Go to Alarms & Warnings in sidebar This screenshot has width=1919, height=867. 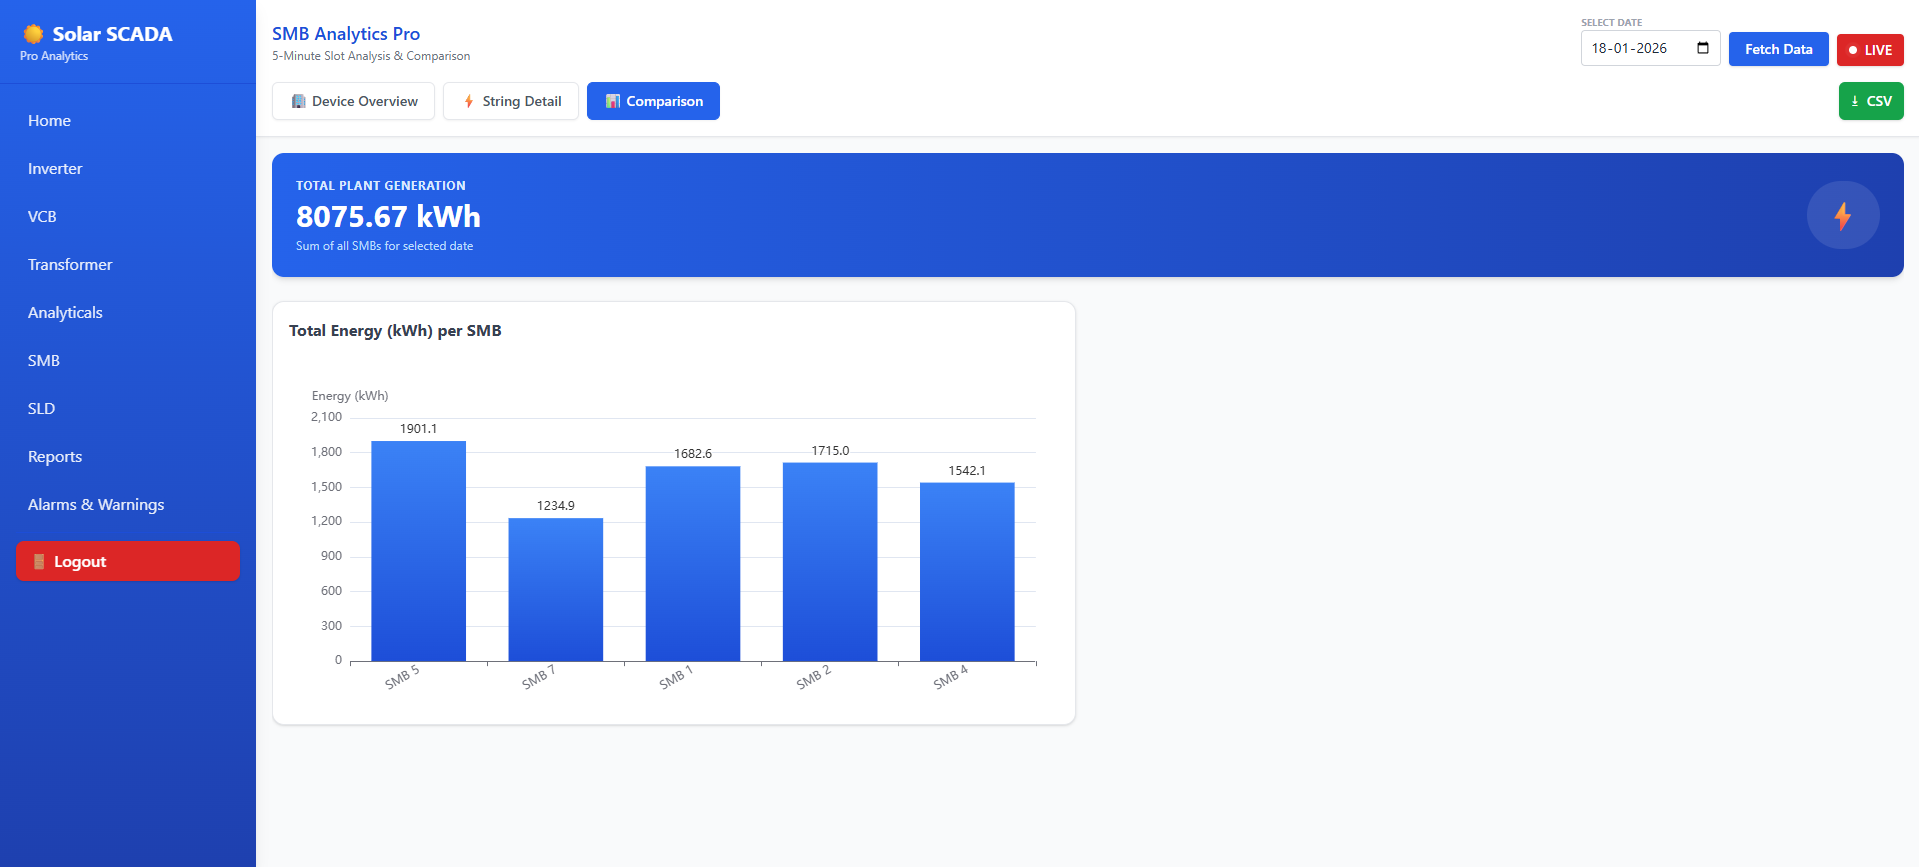click(x=96, y=505)
